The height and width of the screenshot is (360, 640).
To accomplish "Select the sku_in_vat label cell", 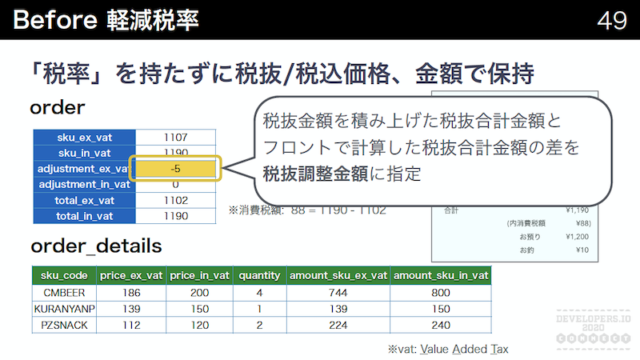I will coord(84,153).
